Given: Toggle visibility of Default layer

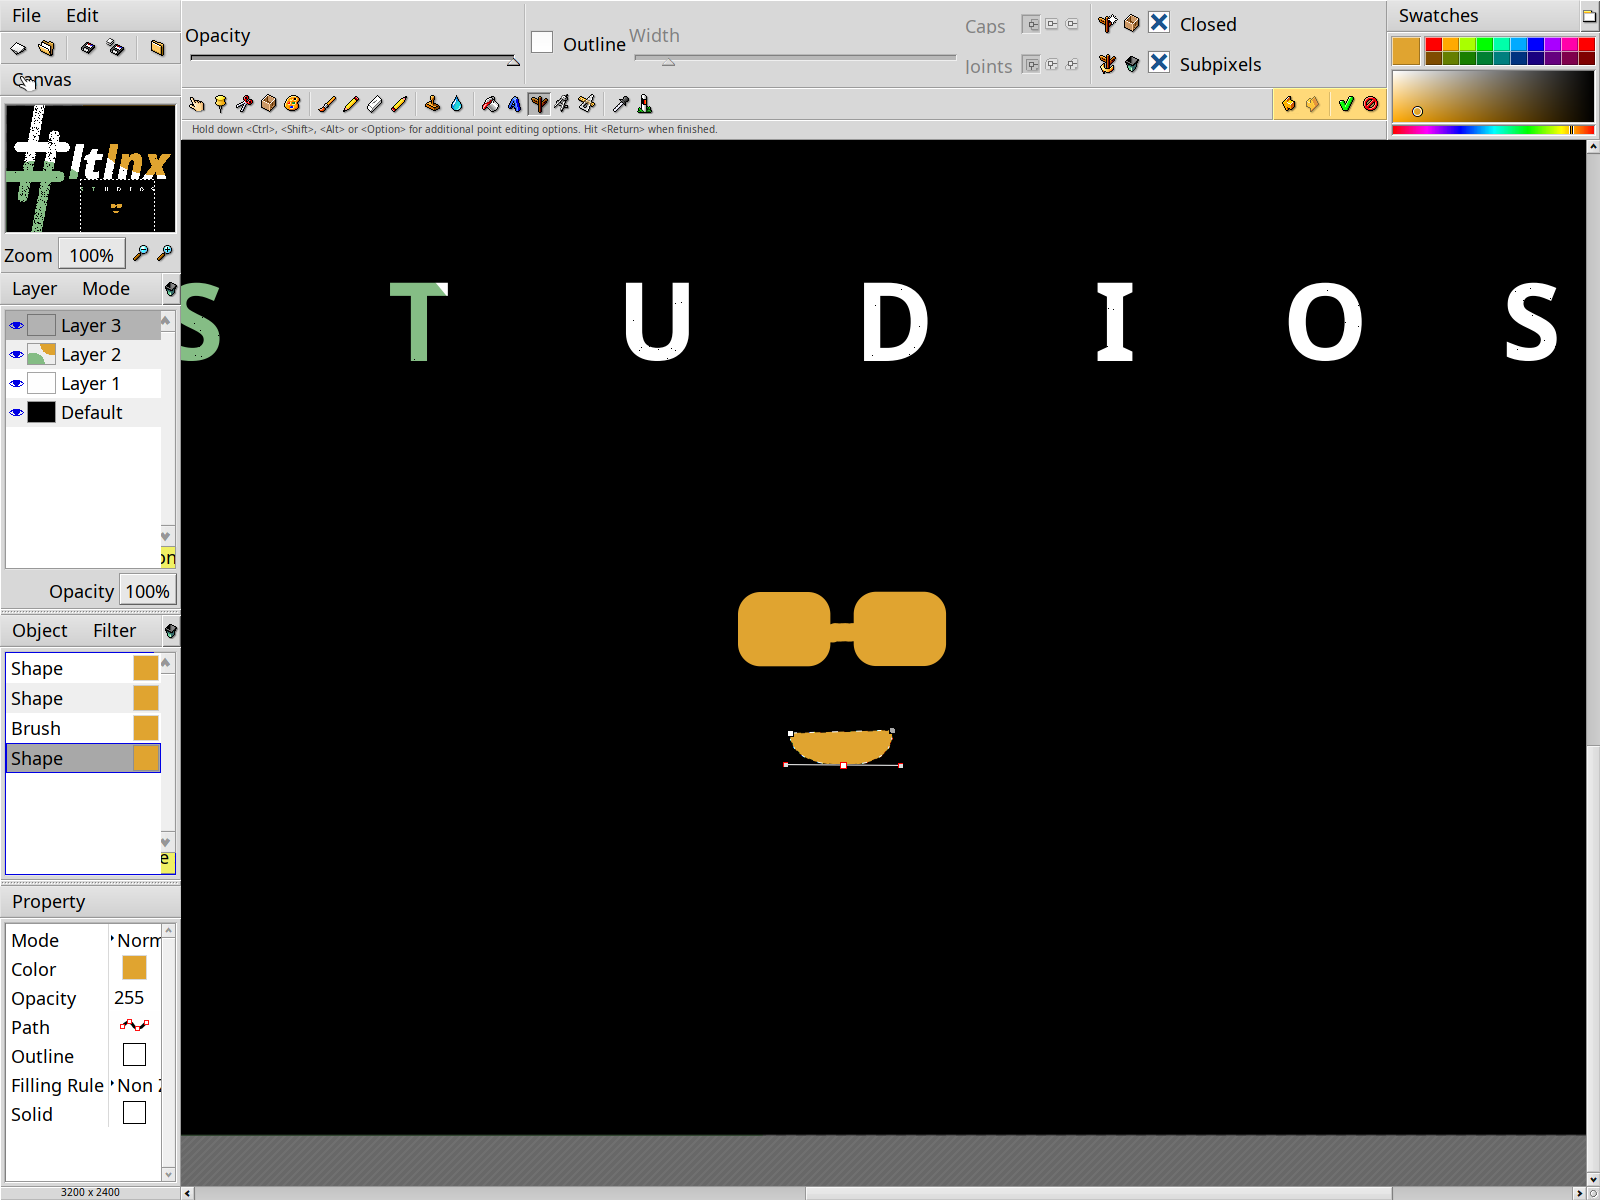Looking at the screenshot, I should pos(17,412).
